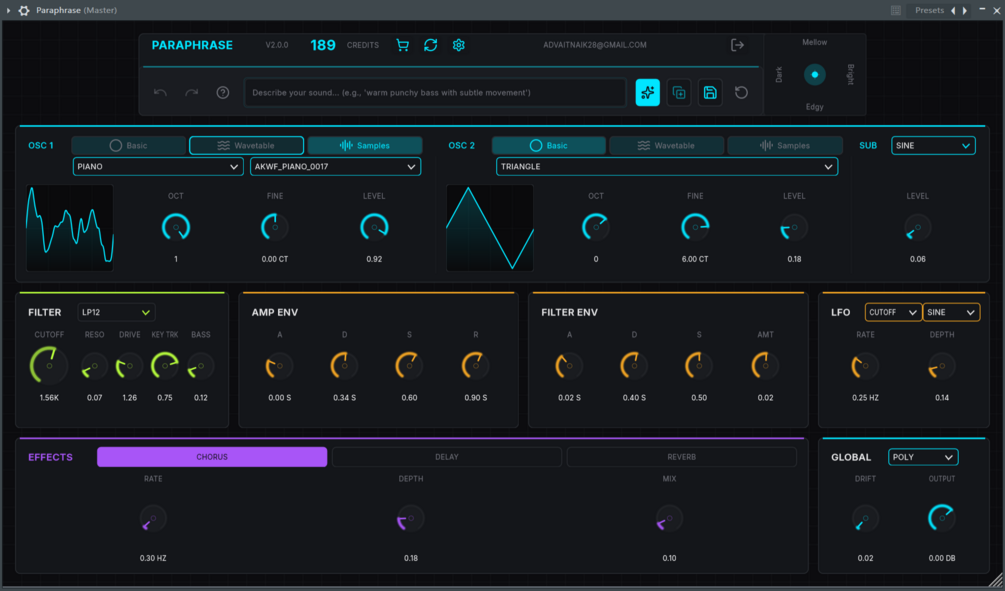Click the 189 credits counter
The image size is (1005, 591).
coord(323,45)
